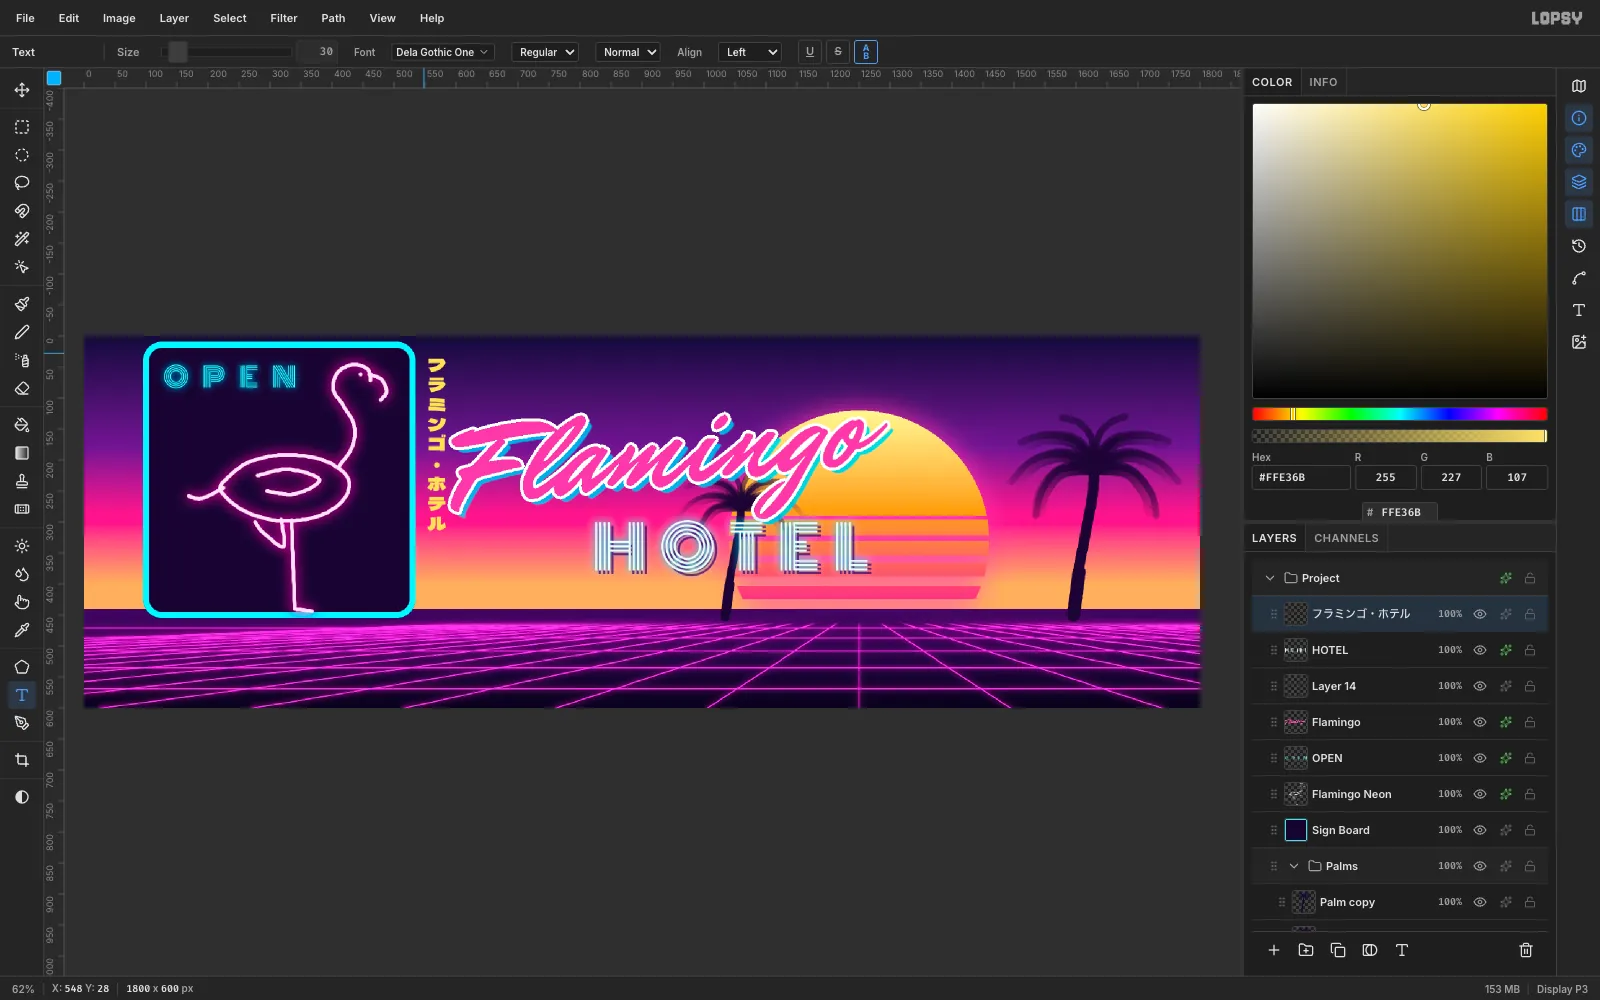The width and height of the screenshot is (1600, 1000).
Task: Click the font Size value field
Action: click(x=318, y=52)
